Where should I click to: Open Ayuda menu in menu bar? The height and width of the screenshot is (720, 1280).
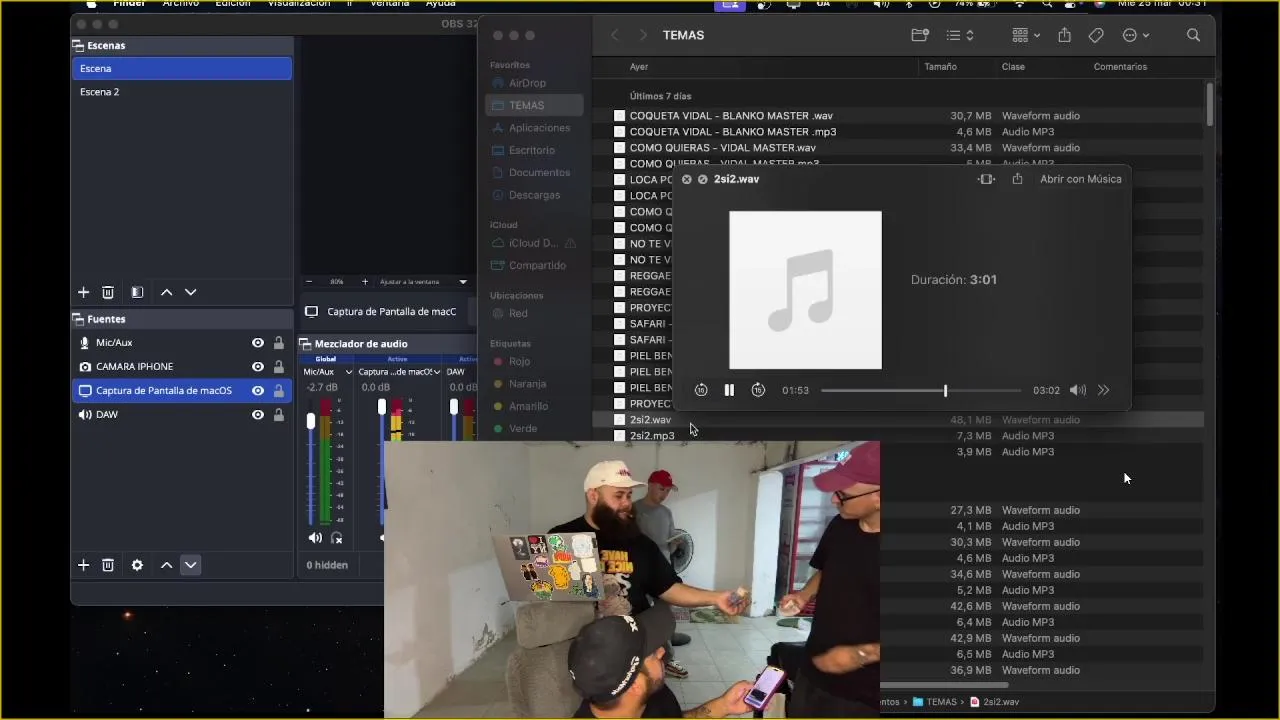(441, 4)
